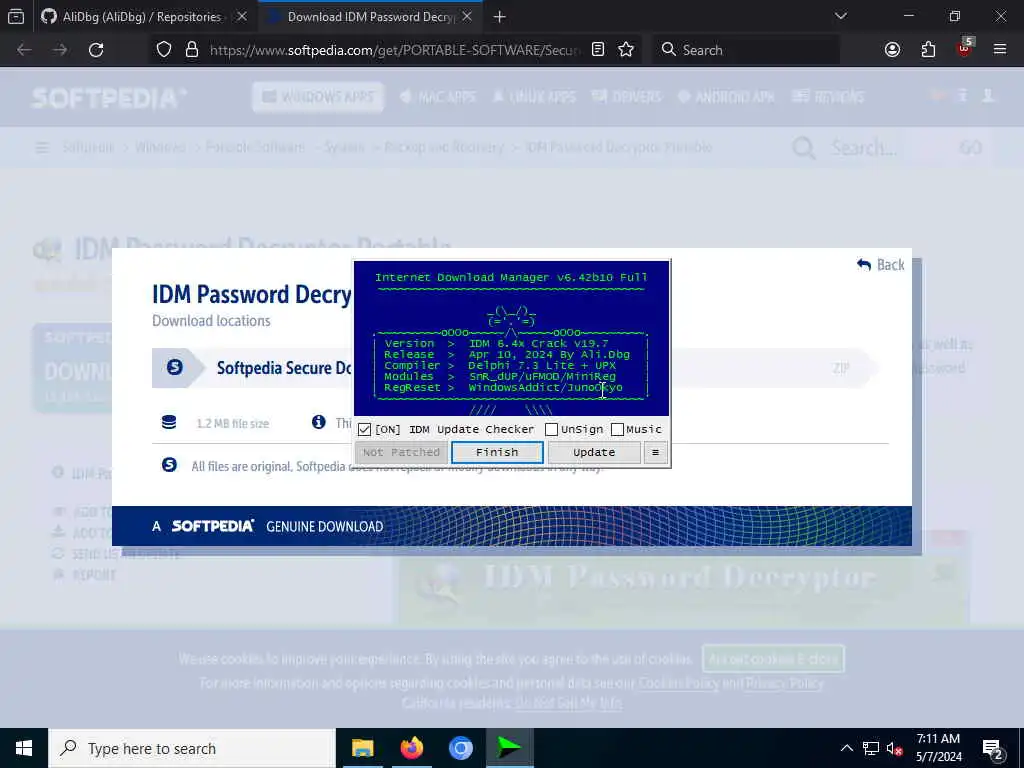Click the Not Patched status button
Image resolution: width=1024 pixels, height=768 pixels.
402,452
